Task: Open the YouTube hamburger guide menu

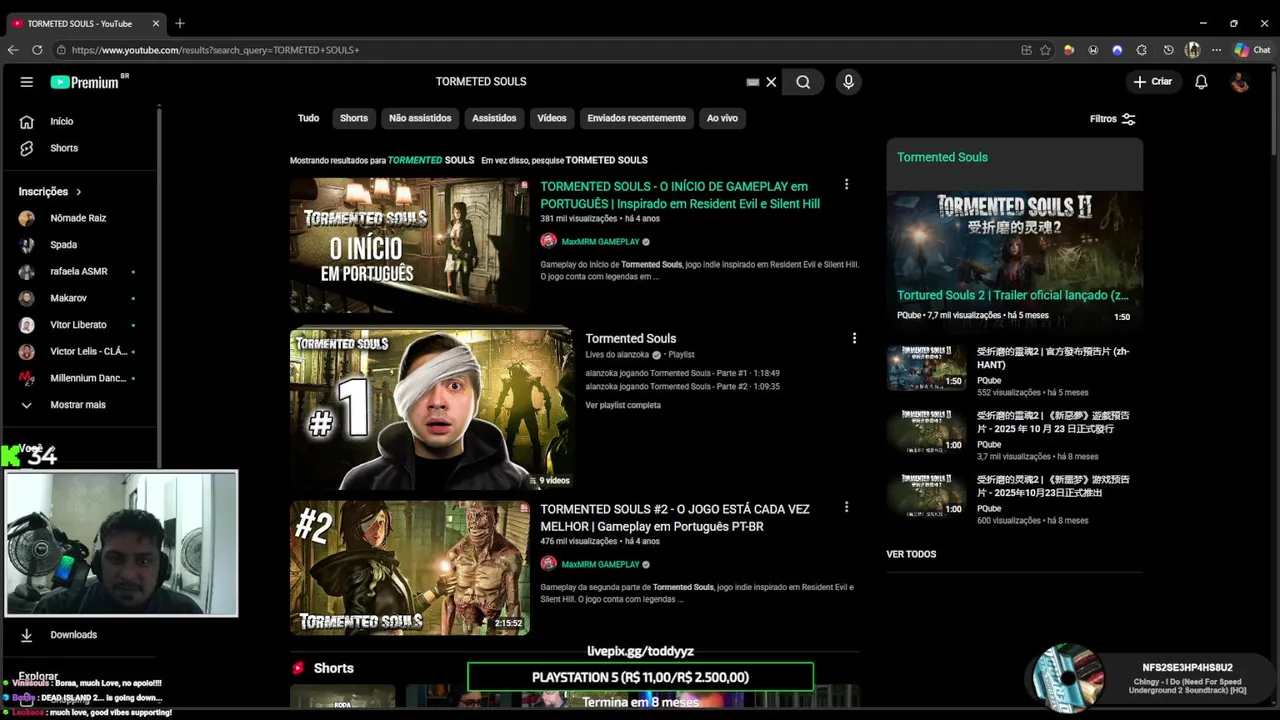Action: pyautogui.click(x=27, y=82)
